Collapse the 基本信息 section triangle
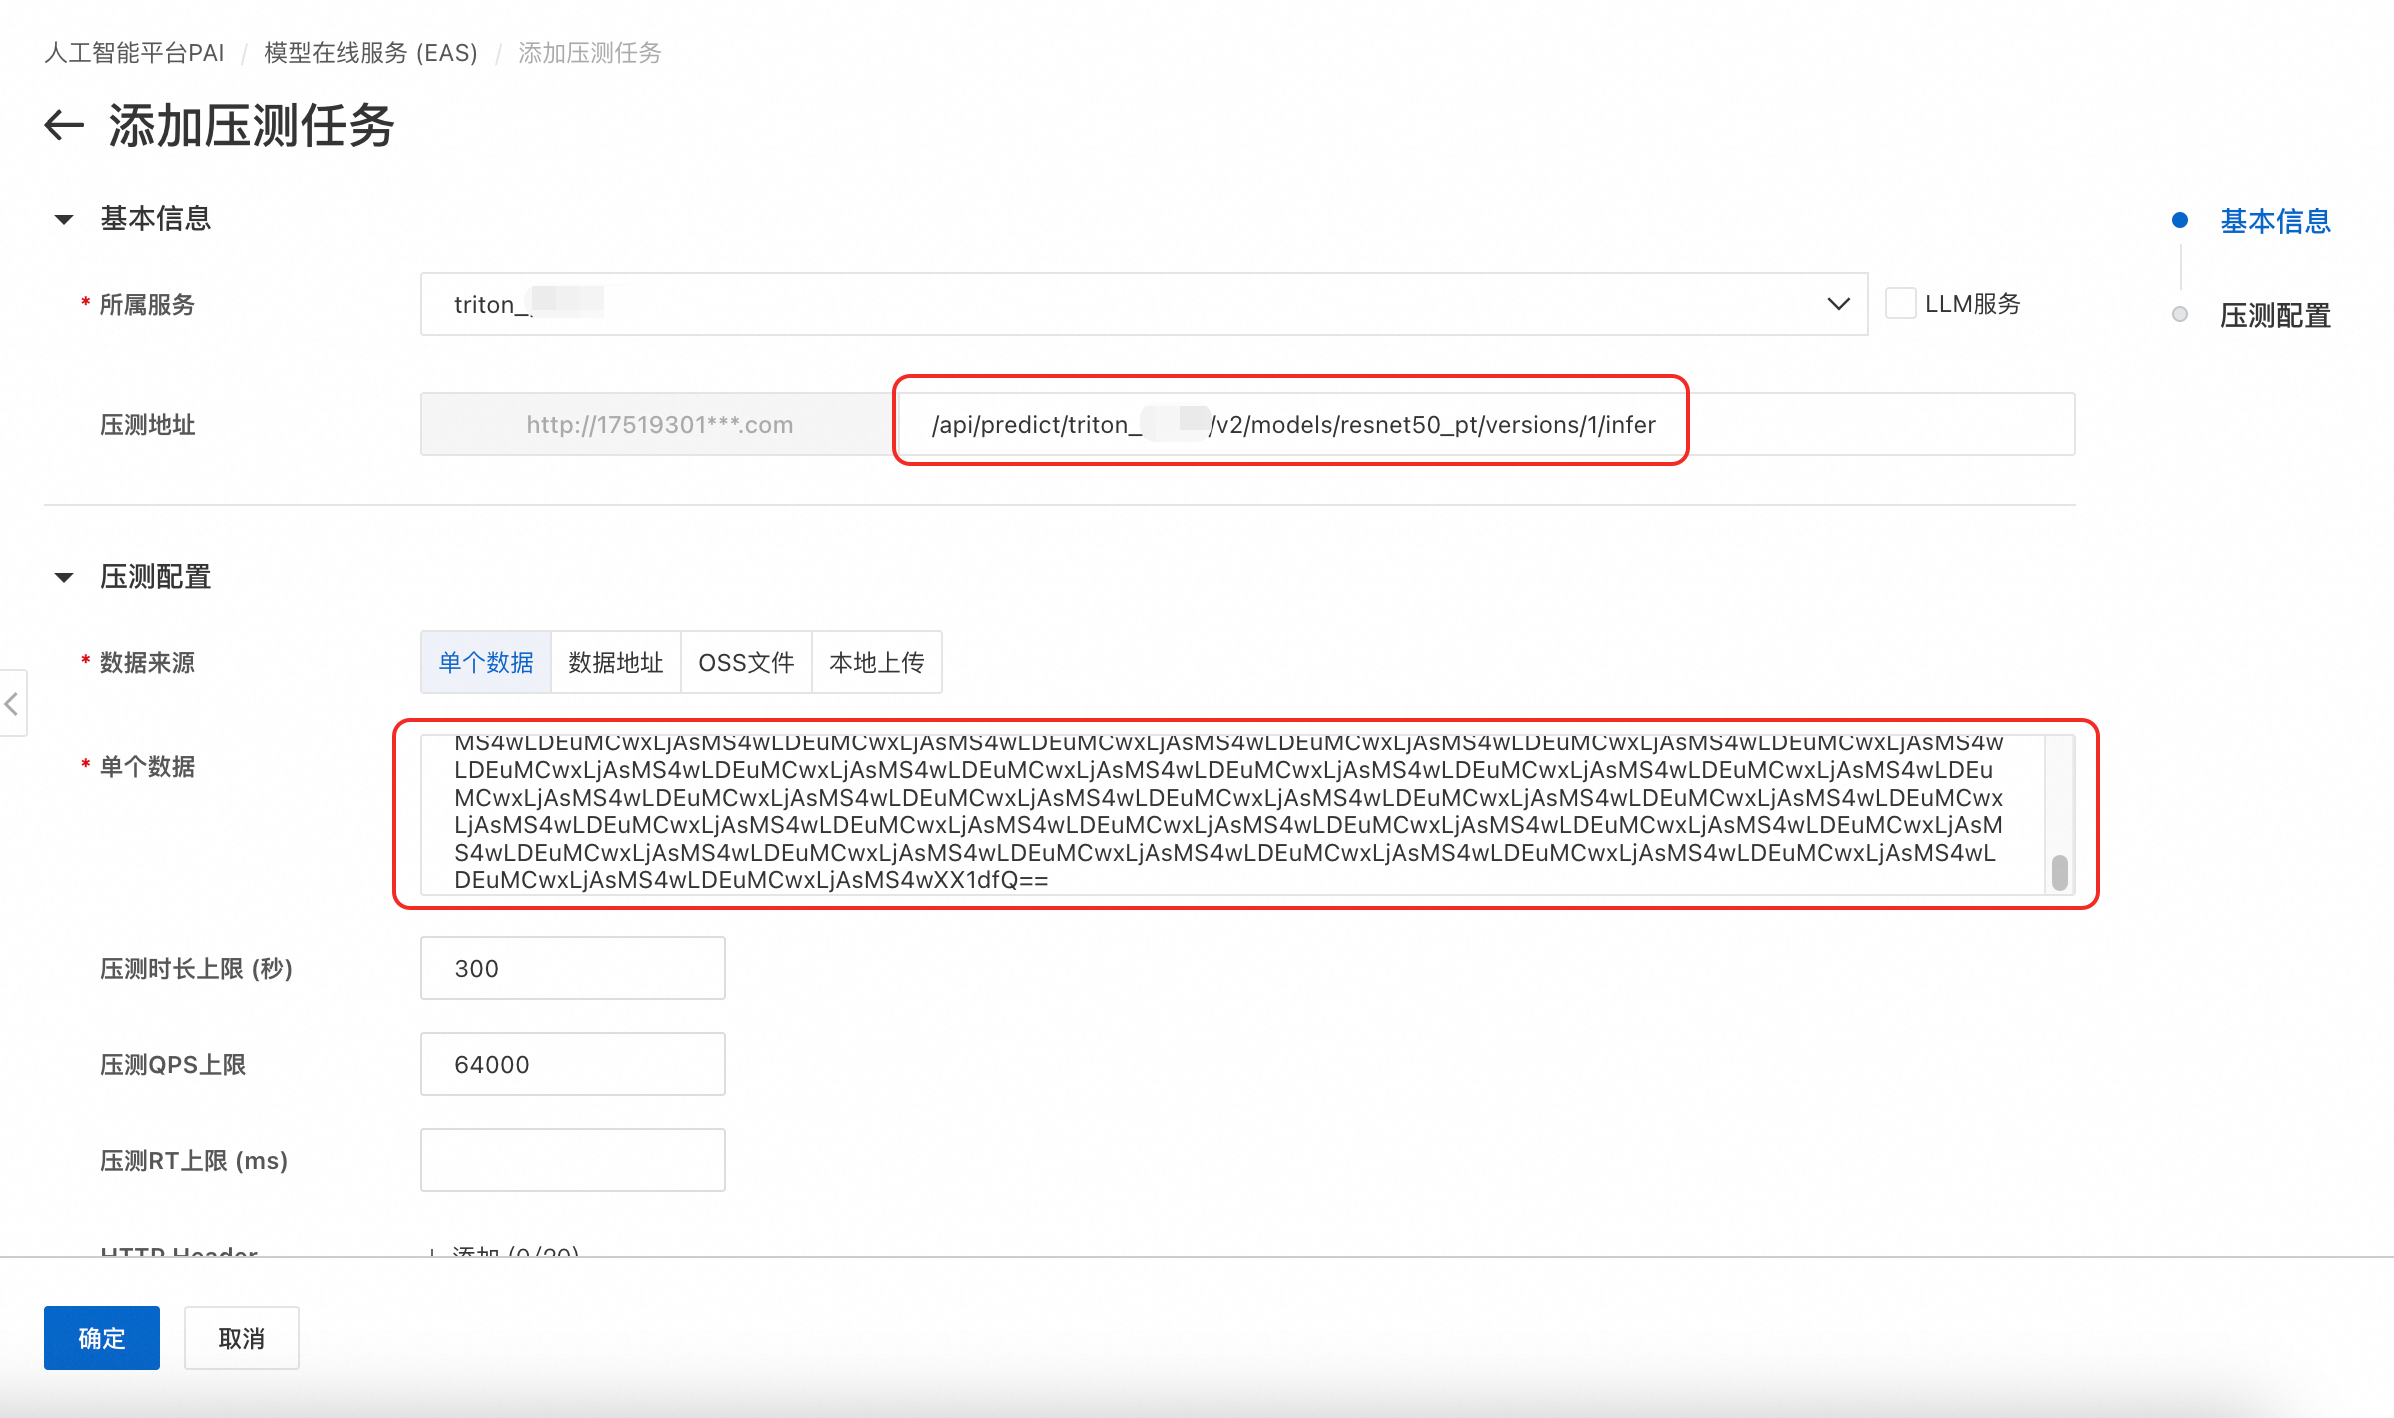Screen dimensions: 2394x1418 tap(64, 219)
